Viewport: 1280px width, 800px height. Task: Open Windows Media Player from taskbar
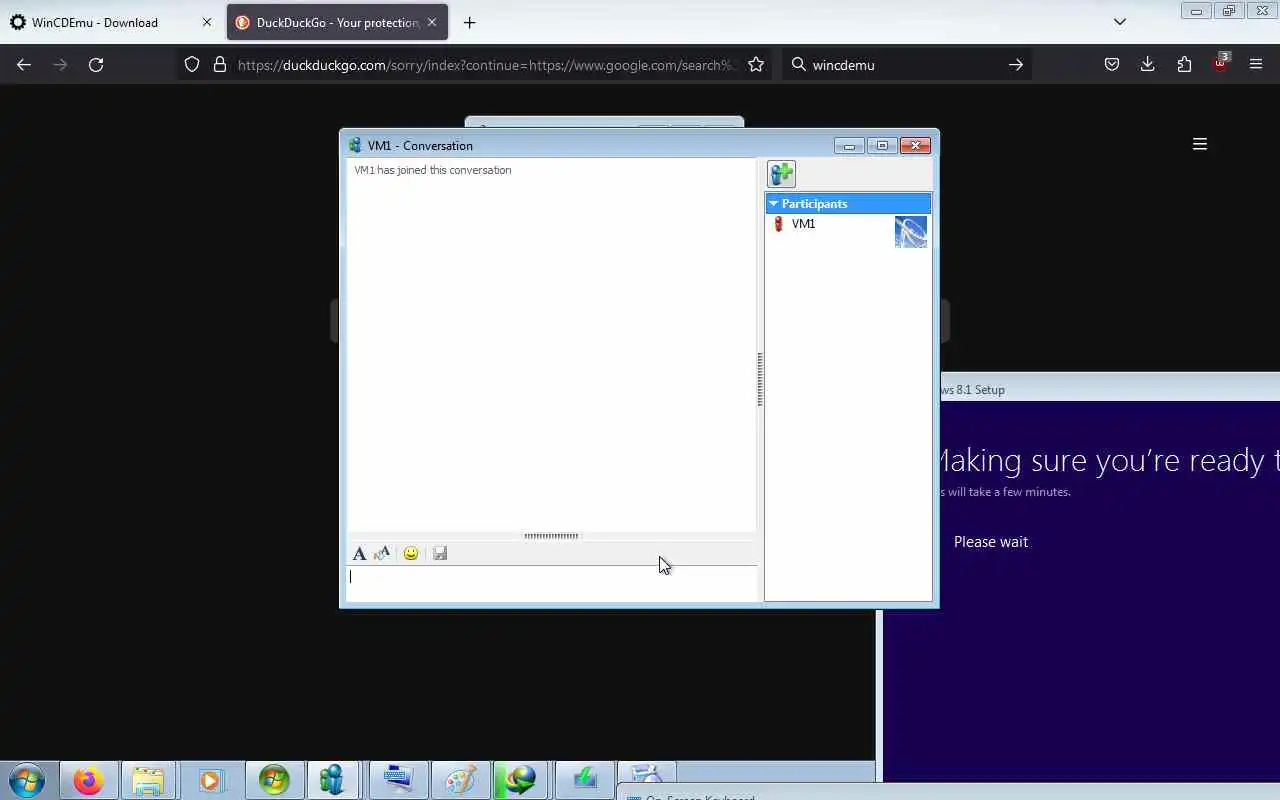coord(210,780)
